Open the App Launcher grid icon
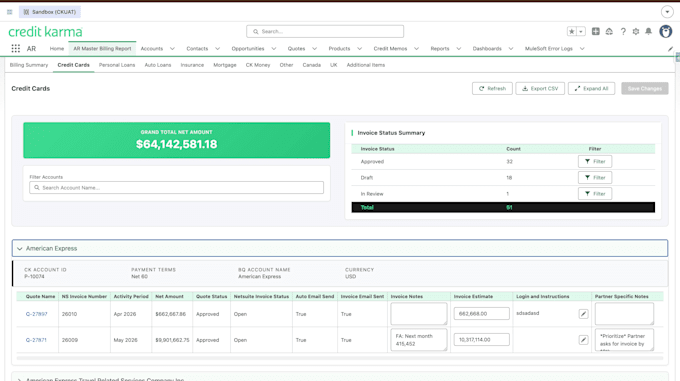 click(16, 49)
